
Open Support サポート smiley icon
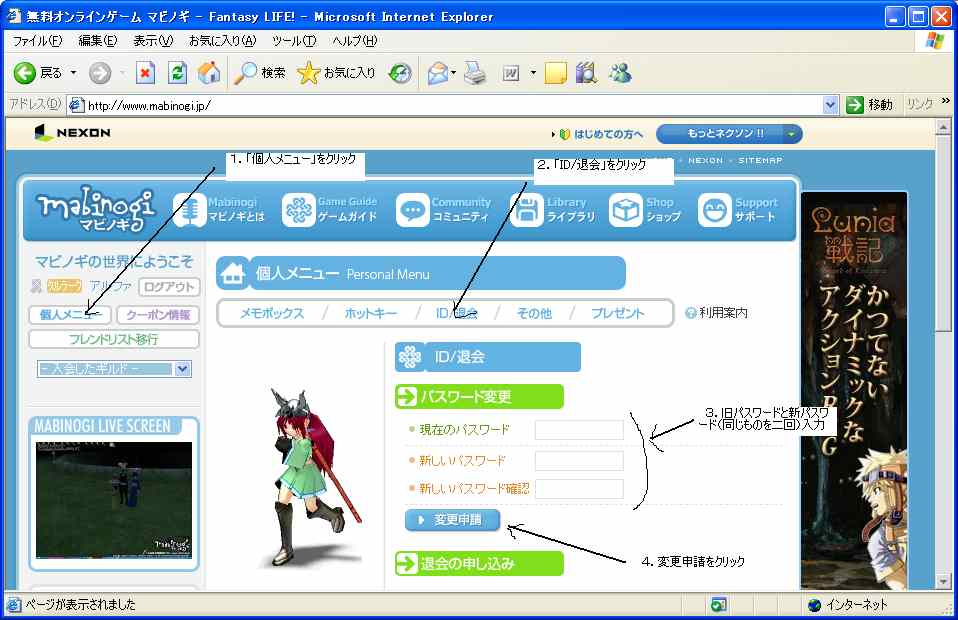click(714, 210)
